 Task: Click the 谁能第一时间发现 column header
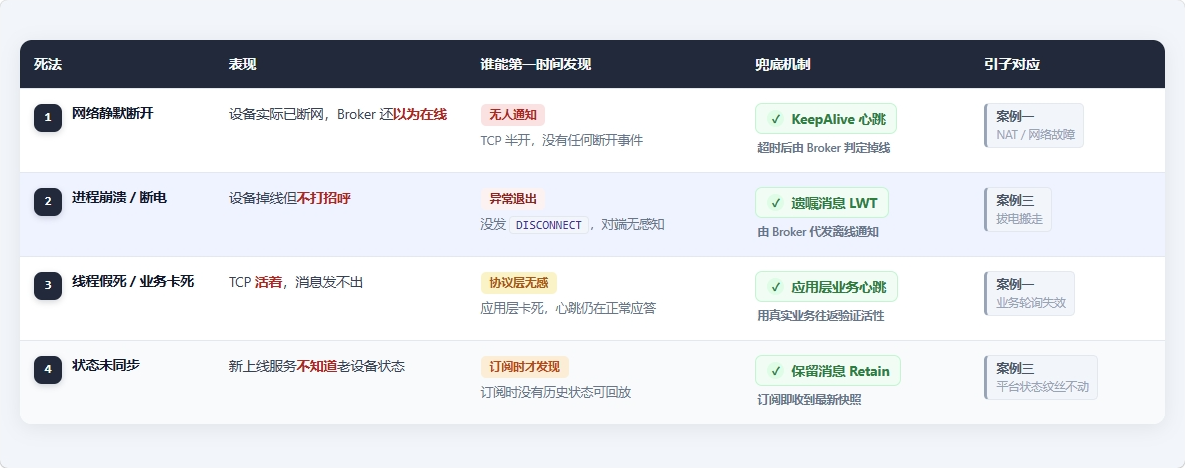[x=536, y=64]
